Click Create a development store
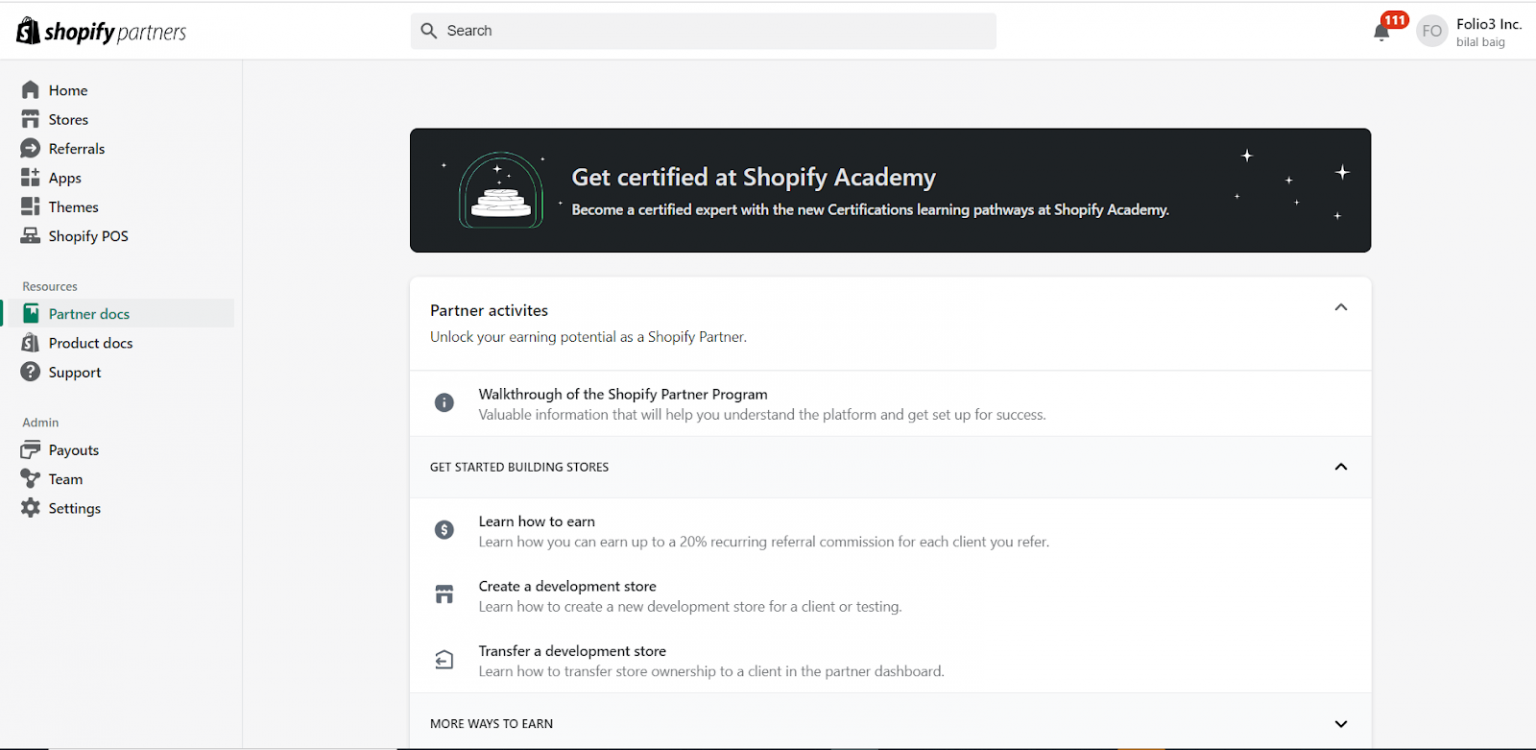This screenshot has width=1536, height=750. click(x=567, y=586)
